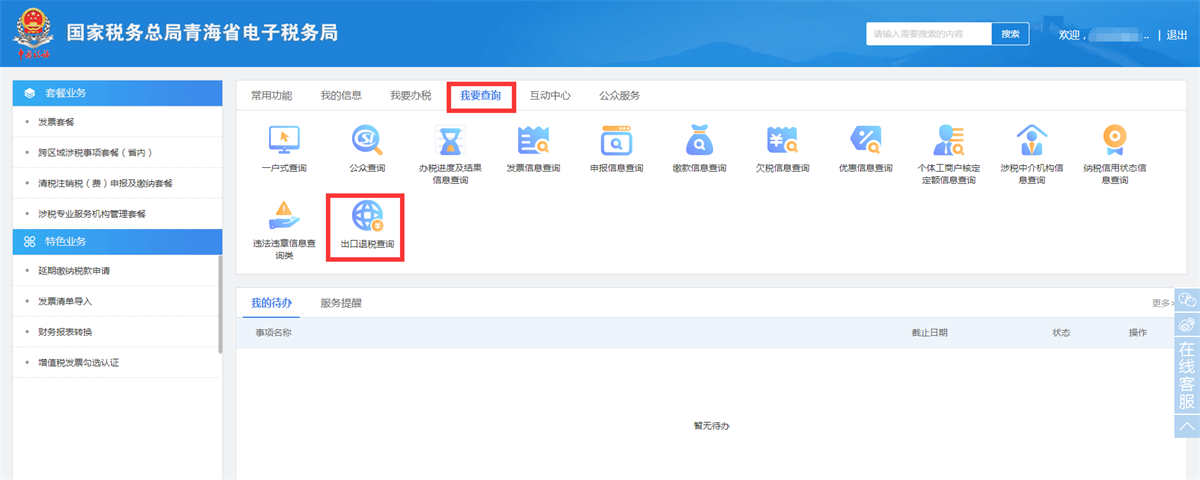Click the 公众查询 icon

click(366, 140)
